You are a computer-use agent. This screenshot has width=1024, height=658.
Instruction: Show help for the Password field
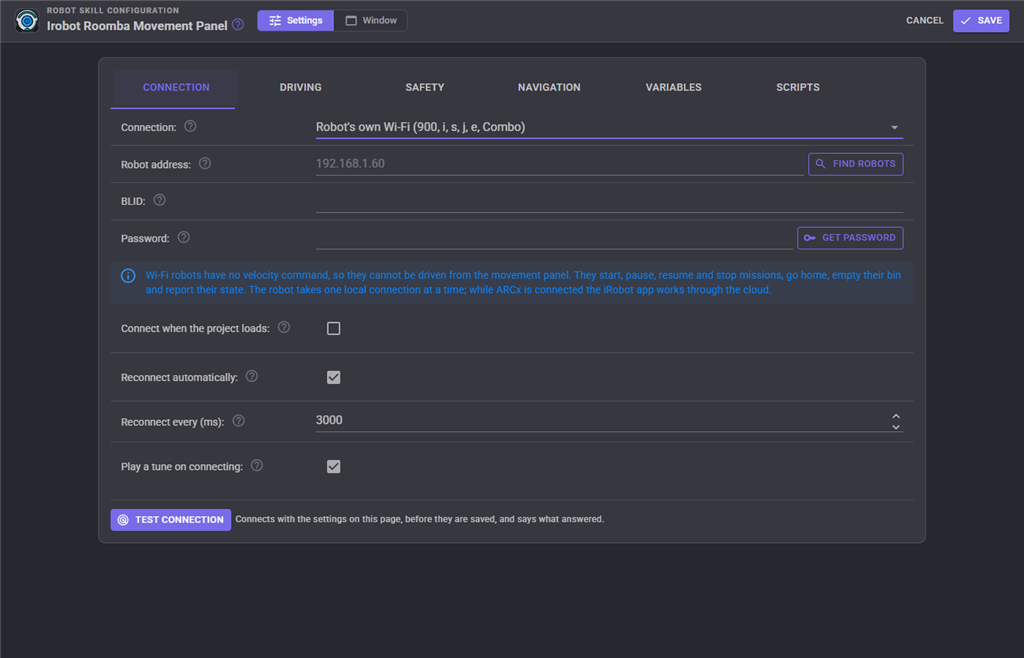click(x=184, y=237)
